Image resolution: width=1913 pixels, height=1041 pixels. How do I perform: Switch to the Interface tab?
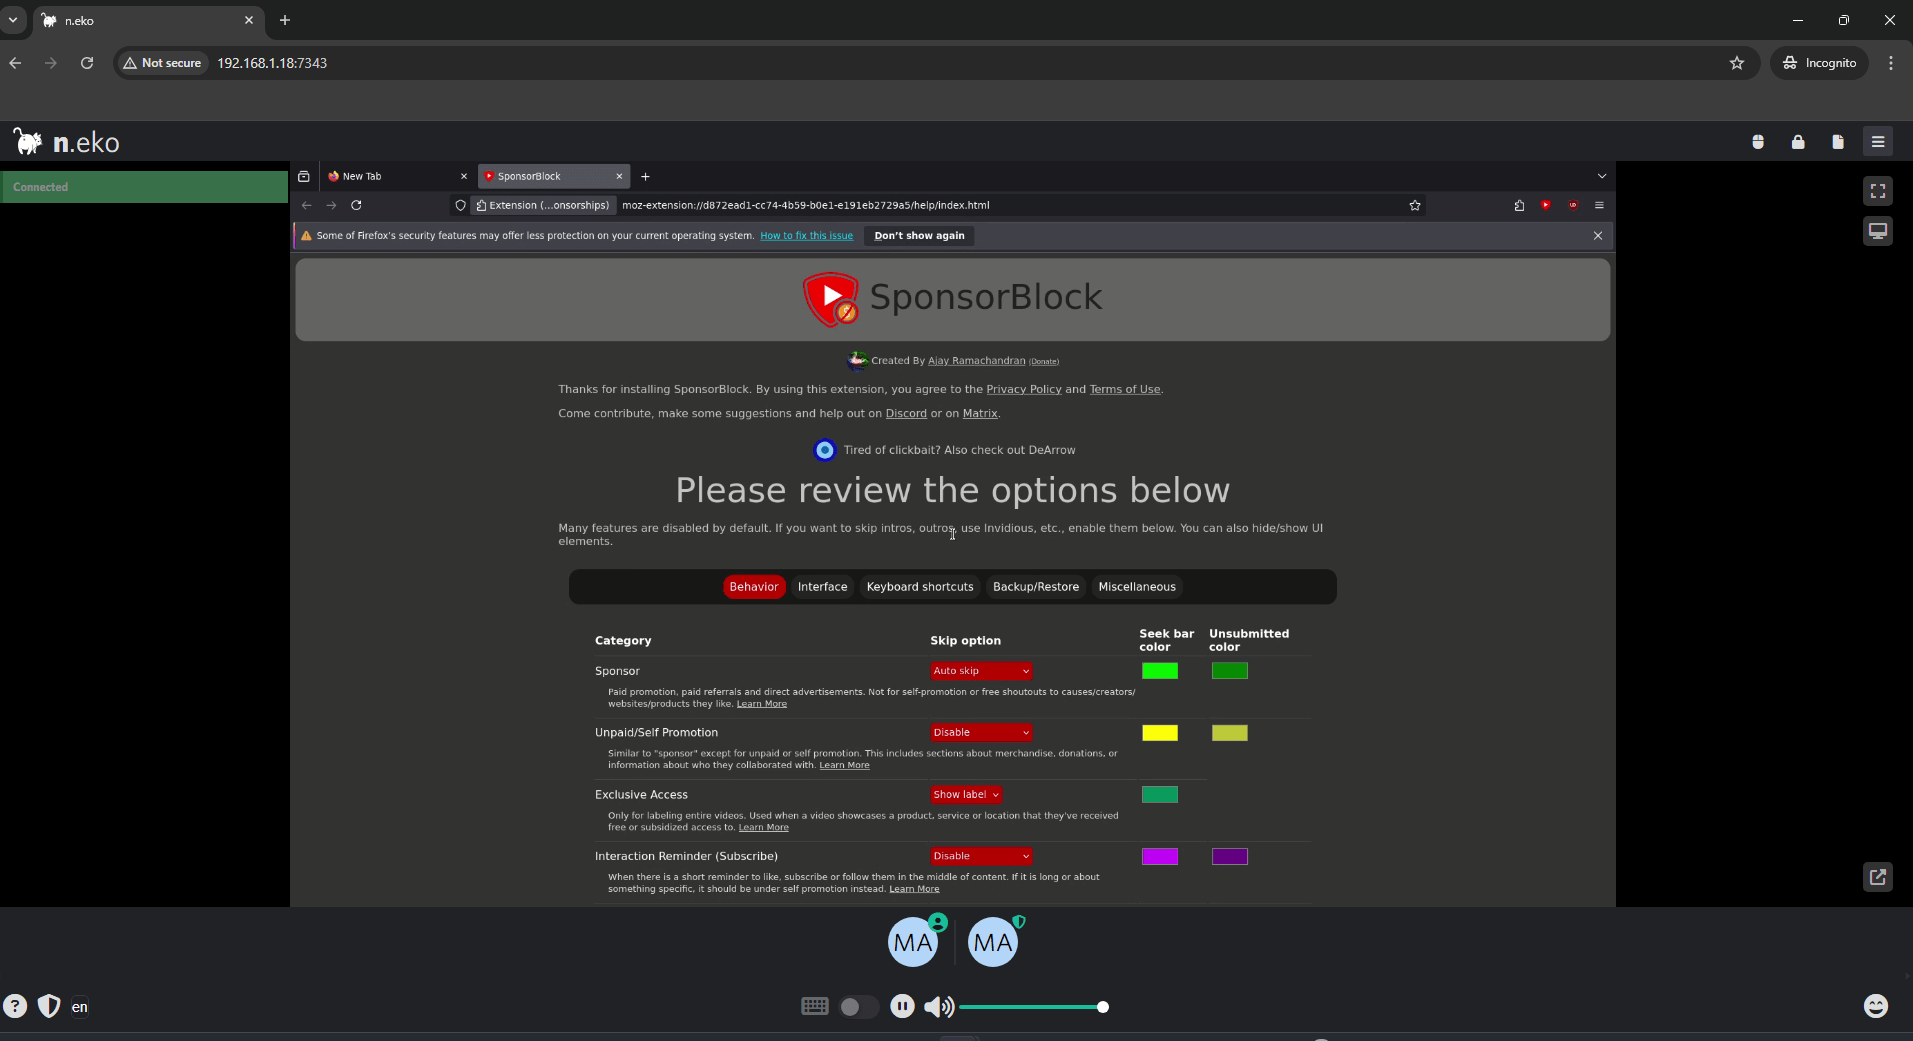822,587
